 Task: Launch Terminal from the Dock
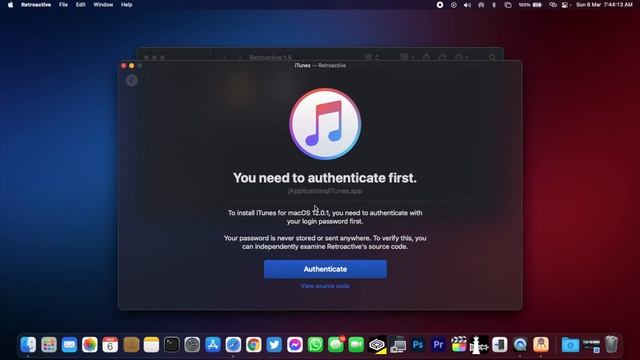click(171, 345)
